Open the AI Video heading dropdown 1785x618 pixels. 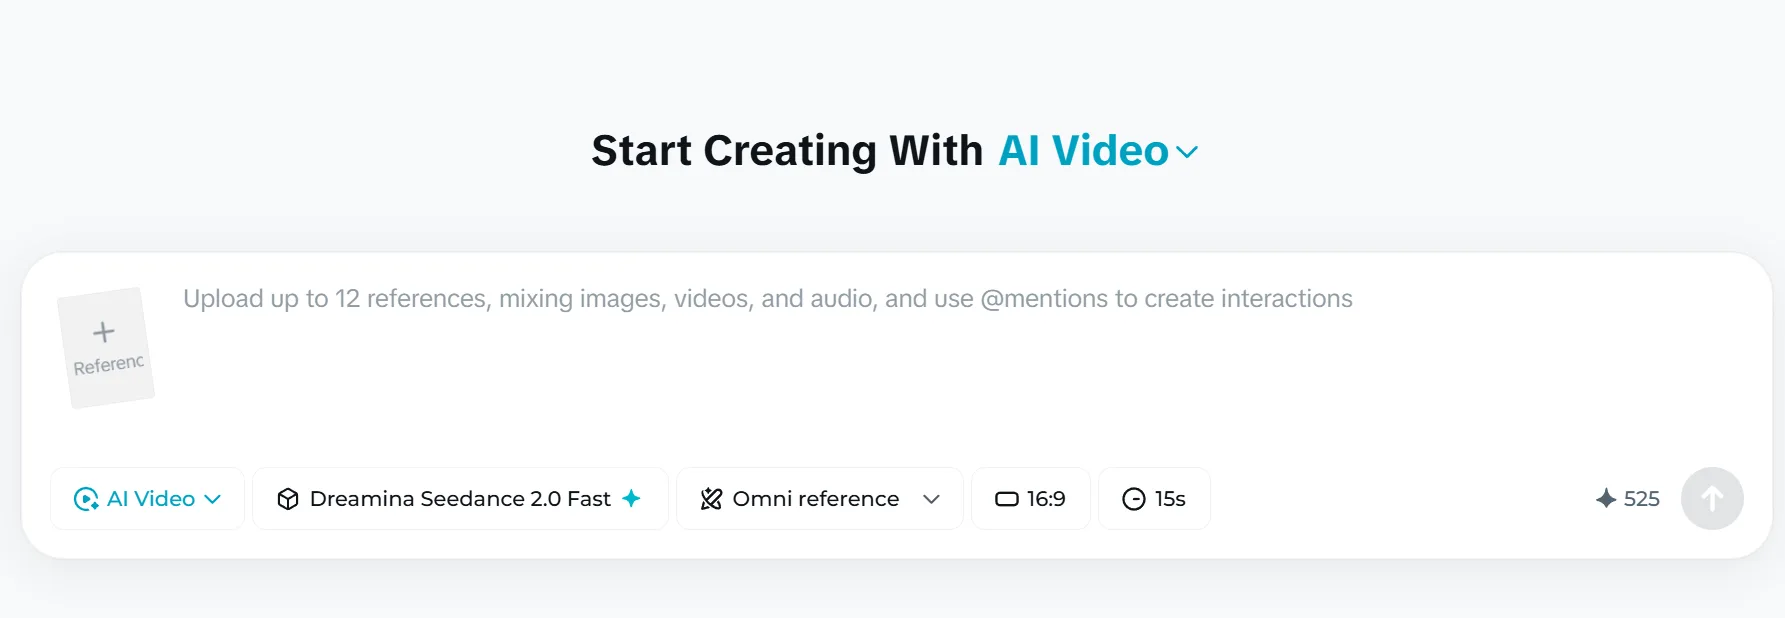pyautogui.click(x=1098, y=151)
